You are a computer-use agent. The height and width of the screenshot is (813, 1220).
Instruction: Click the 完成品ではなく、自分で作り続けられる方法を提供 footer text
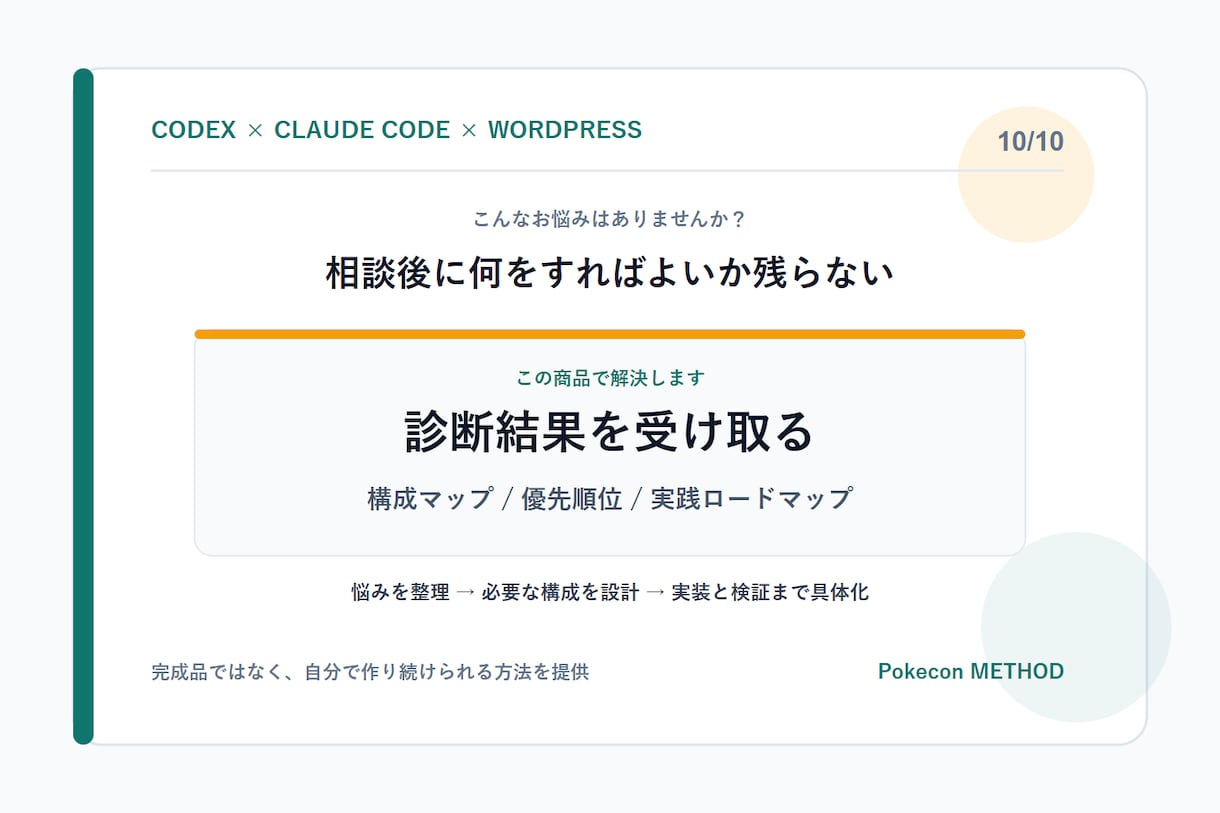coord(370,672)
